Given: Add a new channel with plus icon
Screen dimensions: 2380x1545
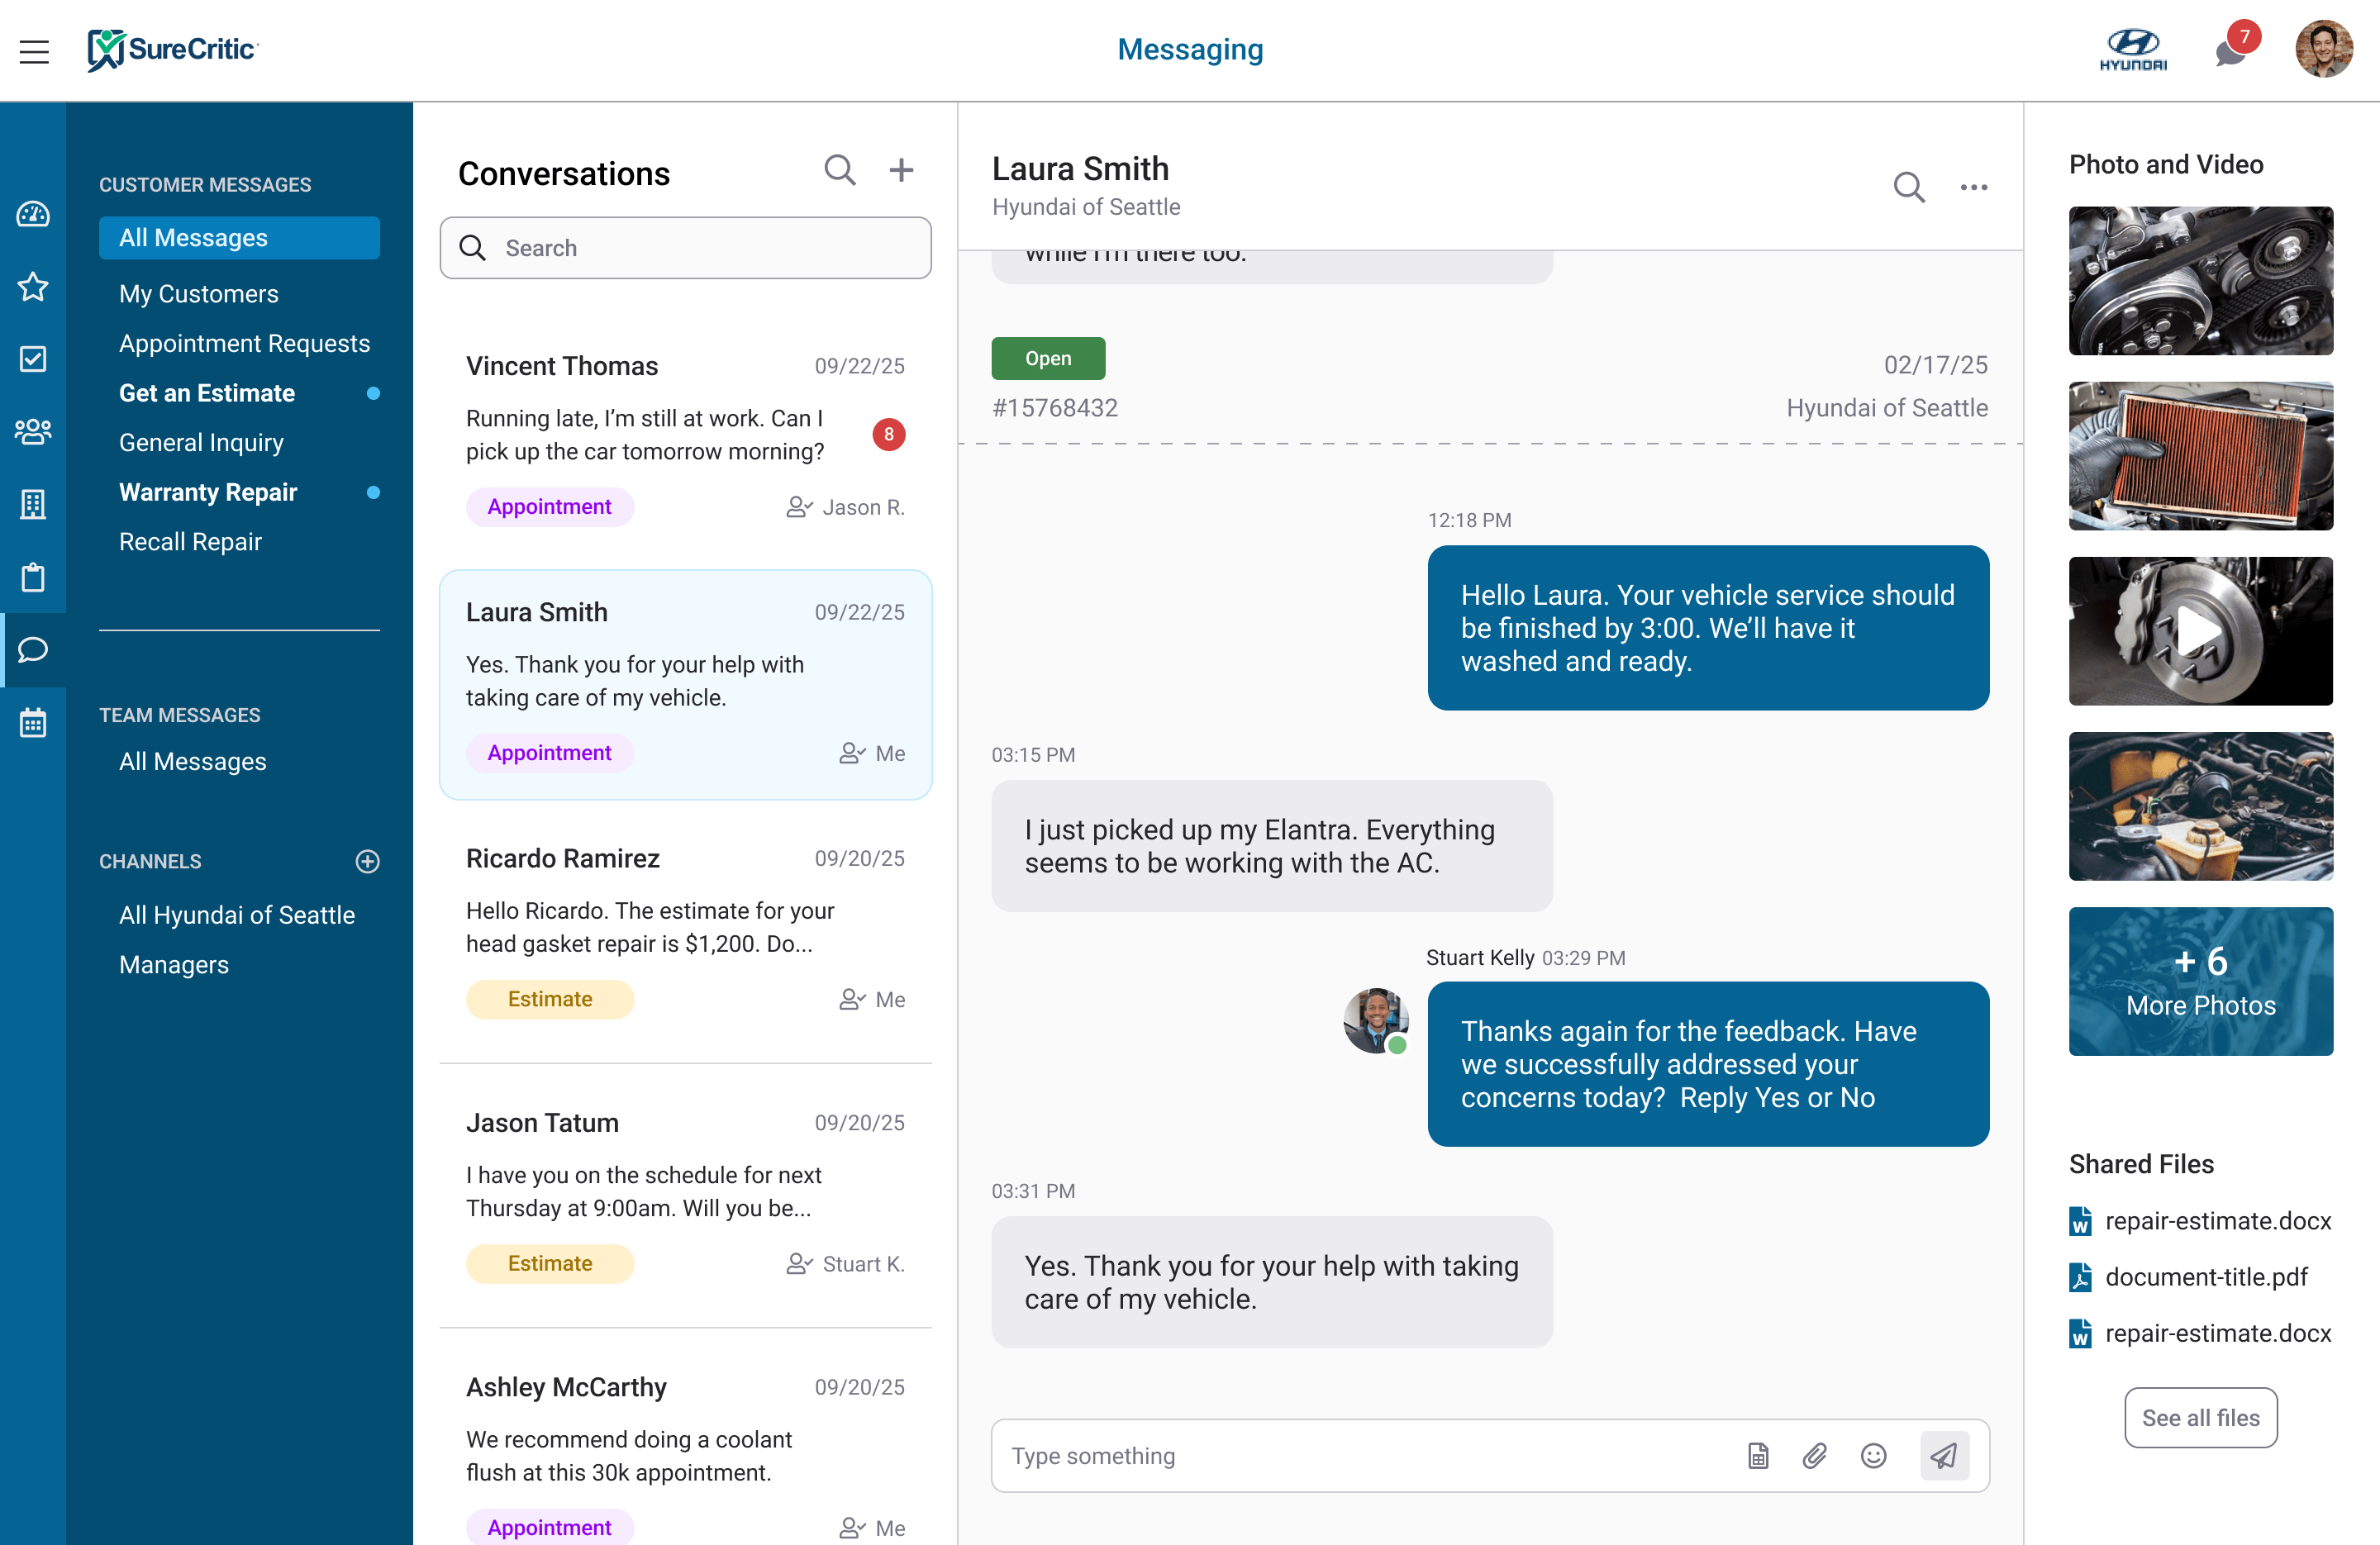Looking at the screenshot, I should 369,861.
